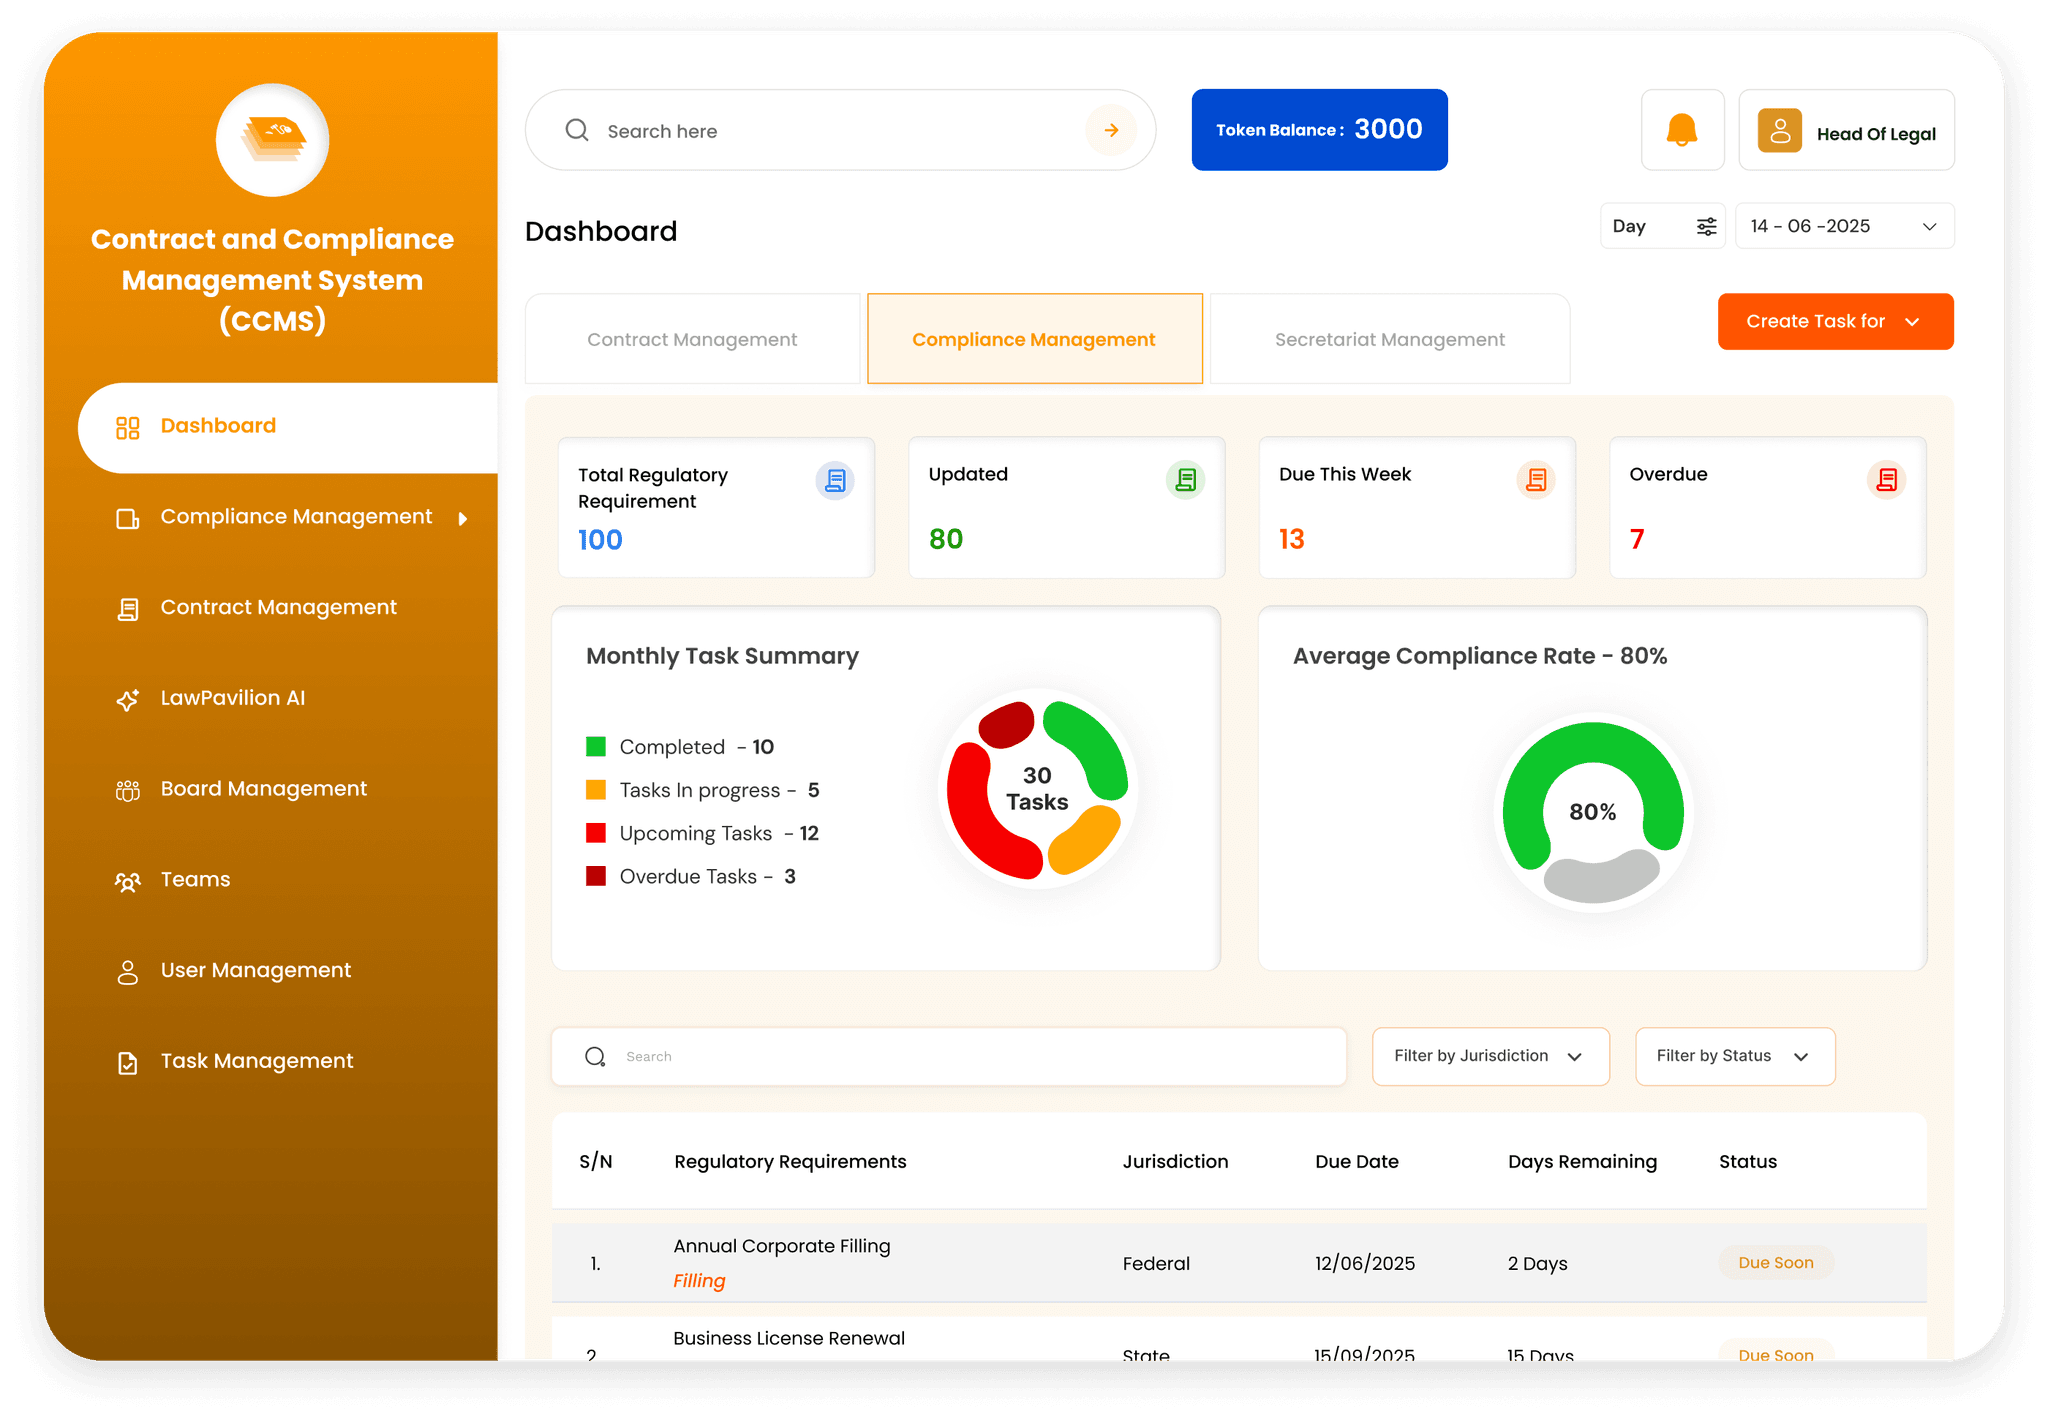This screenshot has height=1417, width=2048.
Task: Open LawPavilion AI from the sidebar
Action: pos(128,698)
